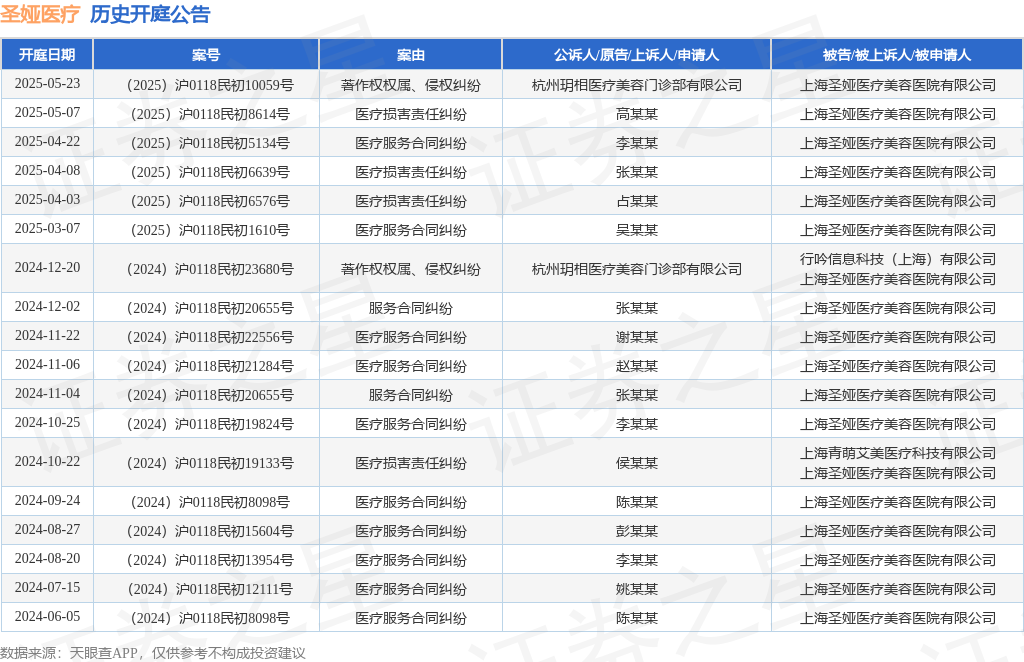Select the 2025-04-22 hearing date cell

(x=47, y=142)
